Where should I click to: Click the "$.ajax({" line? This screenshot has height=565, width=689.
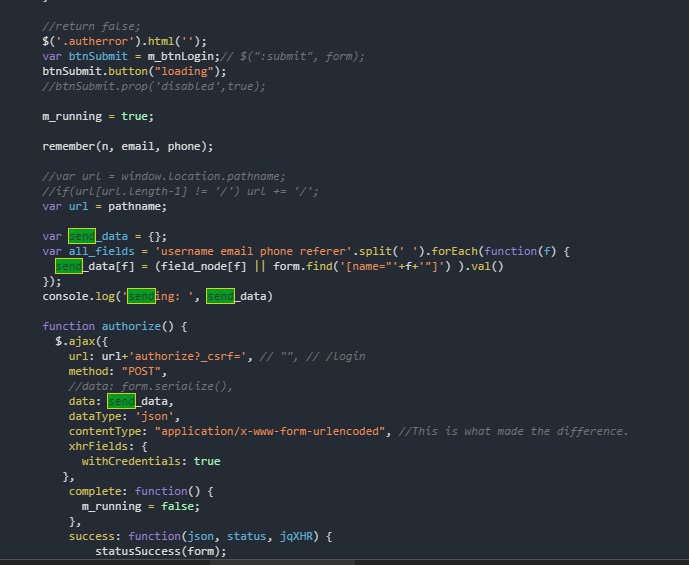pos(81,341)
